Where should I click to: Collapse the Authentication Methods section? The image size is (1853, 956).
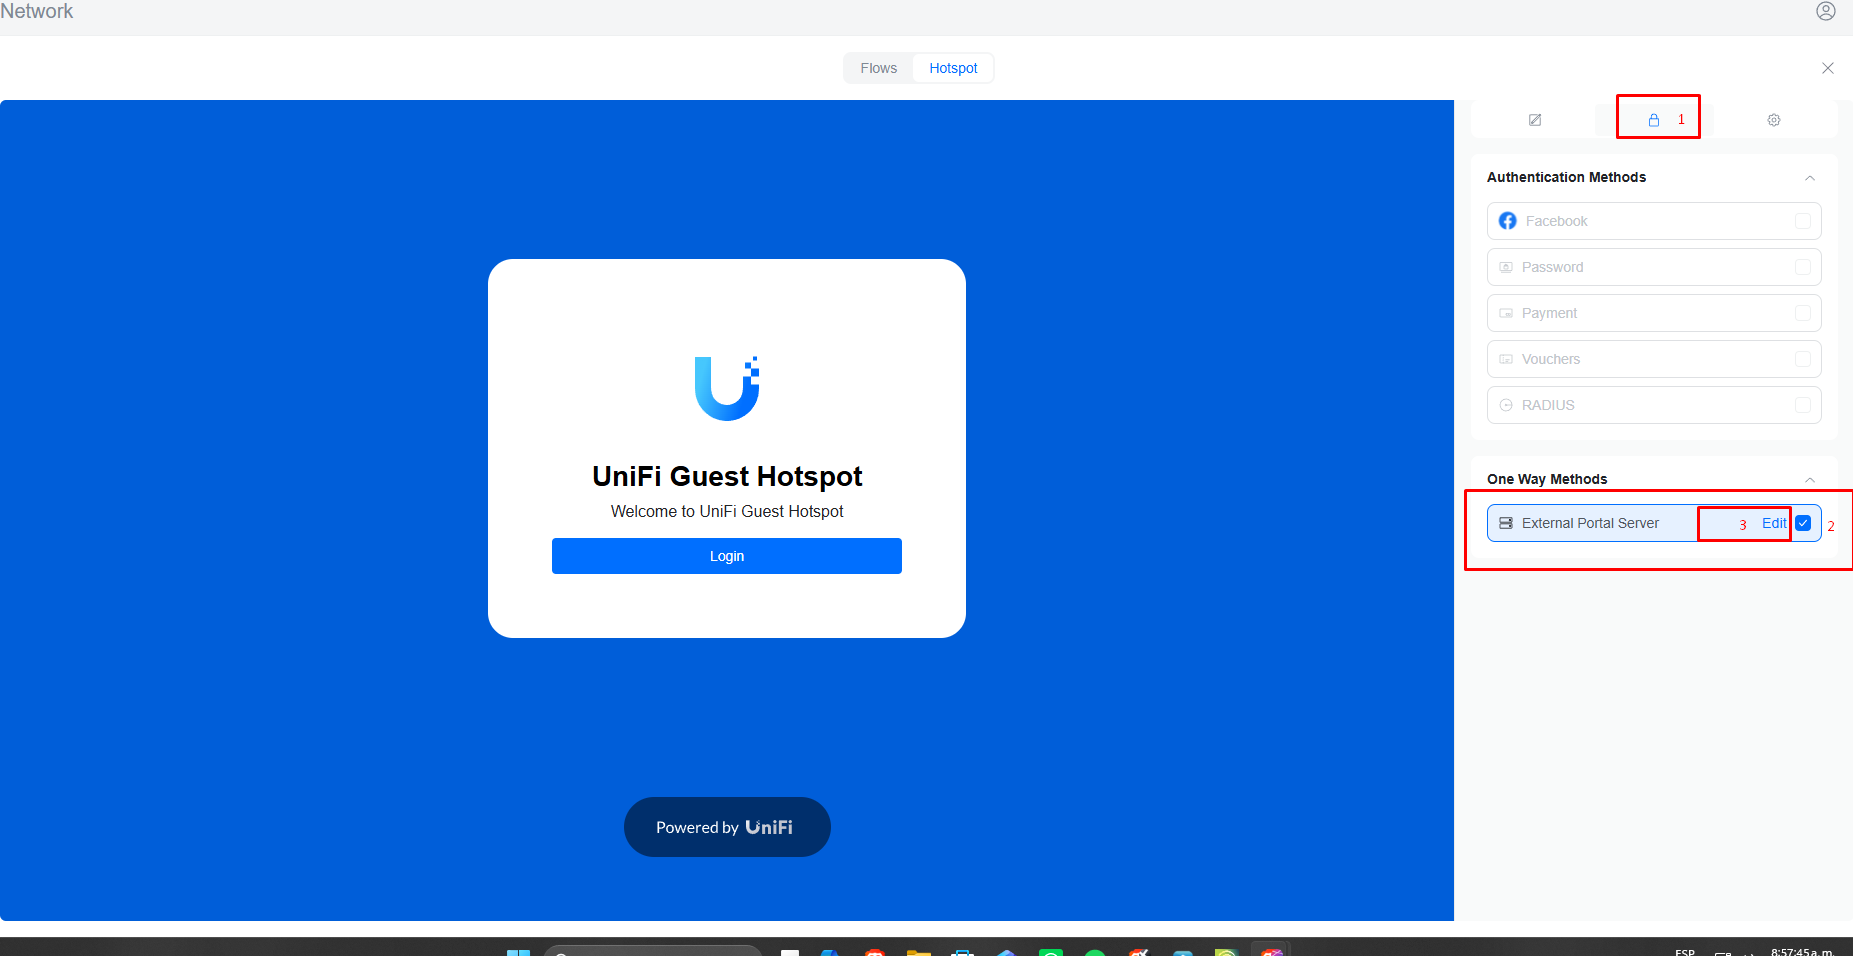[1810, 178]
